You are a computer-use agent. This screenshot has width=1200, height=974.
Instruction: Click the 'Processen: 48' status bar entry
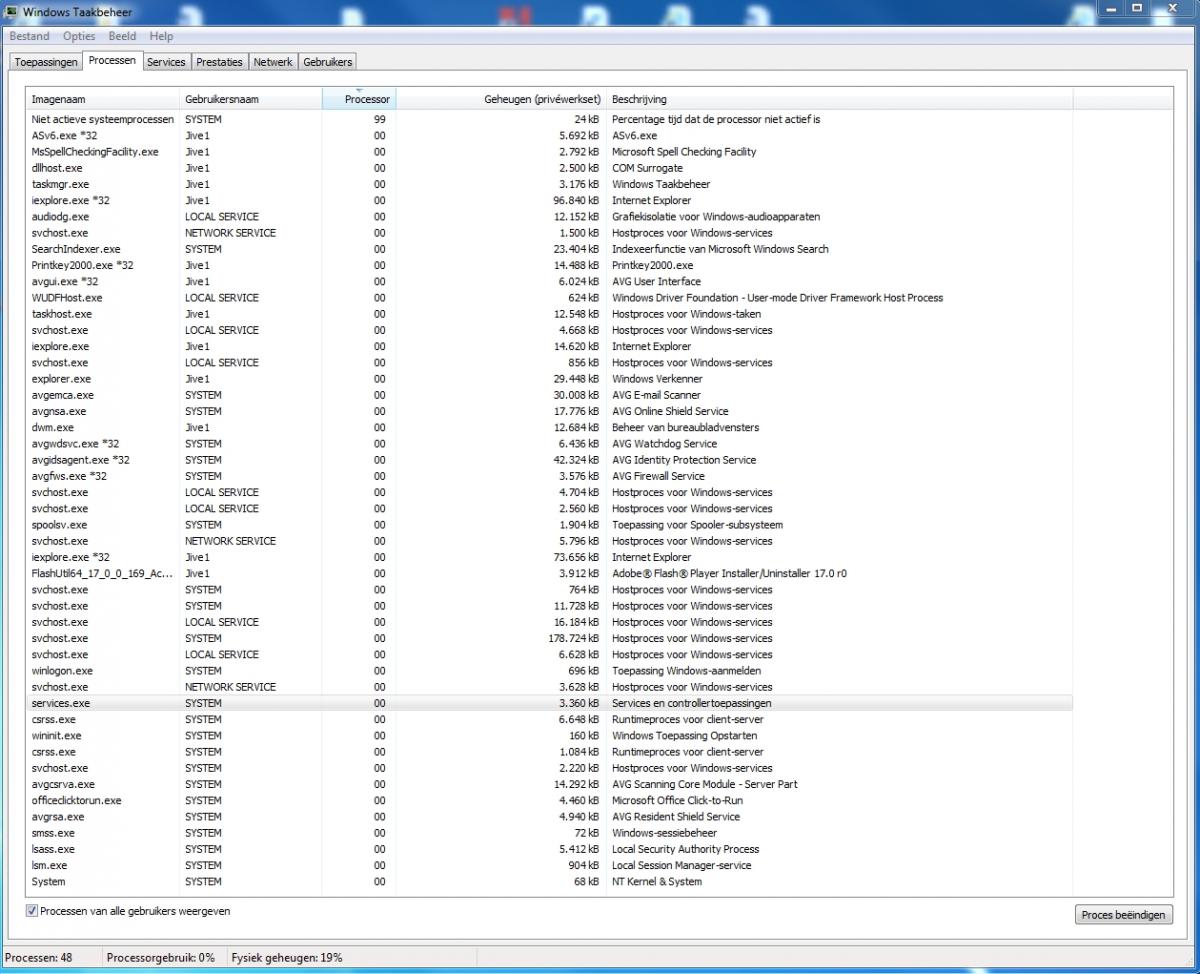[39, 957]
